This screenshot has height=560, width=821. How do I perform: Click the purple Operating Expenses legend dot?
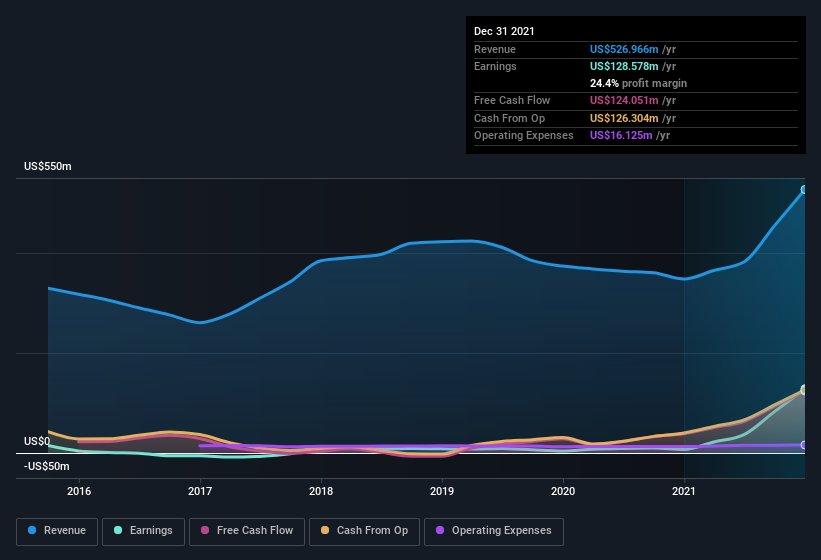tap(441, 531)
